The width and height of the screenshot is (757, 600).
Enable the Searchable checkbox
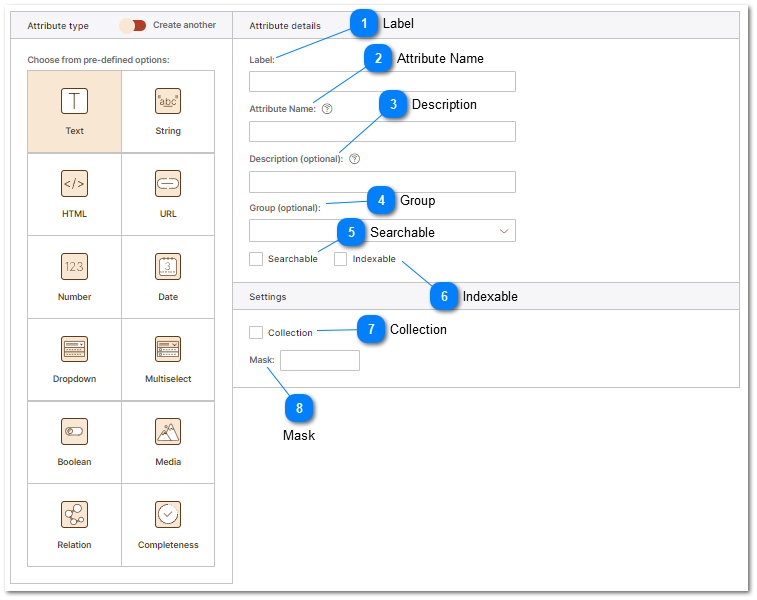click(x=256, y=259)
